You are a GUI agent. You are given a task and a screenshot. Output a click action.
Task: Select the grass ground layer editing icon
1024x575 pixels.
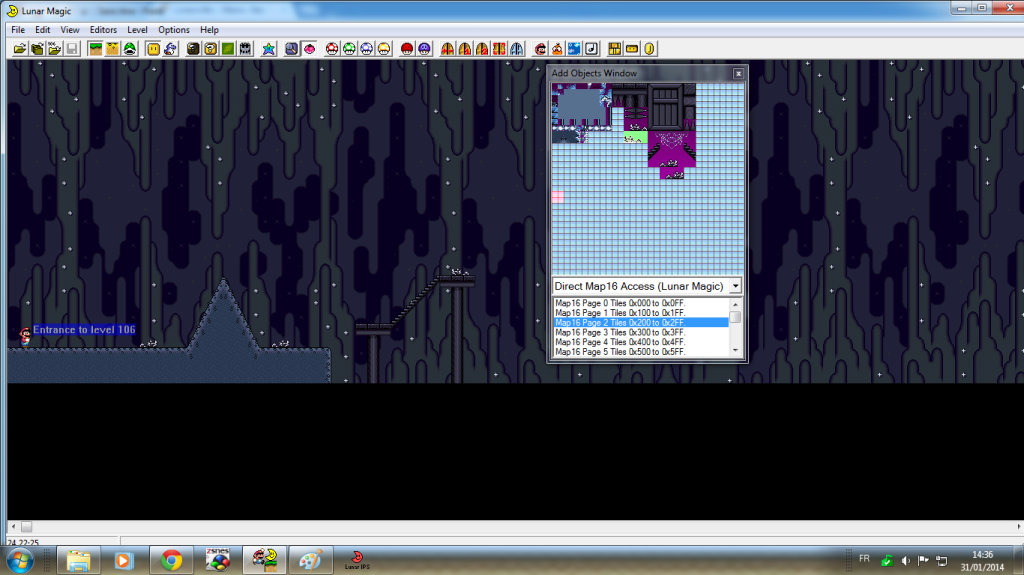pos(95,49)
